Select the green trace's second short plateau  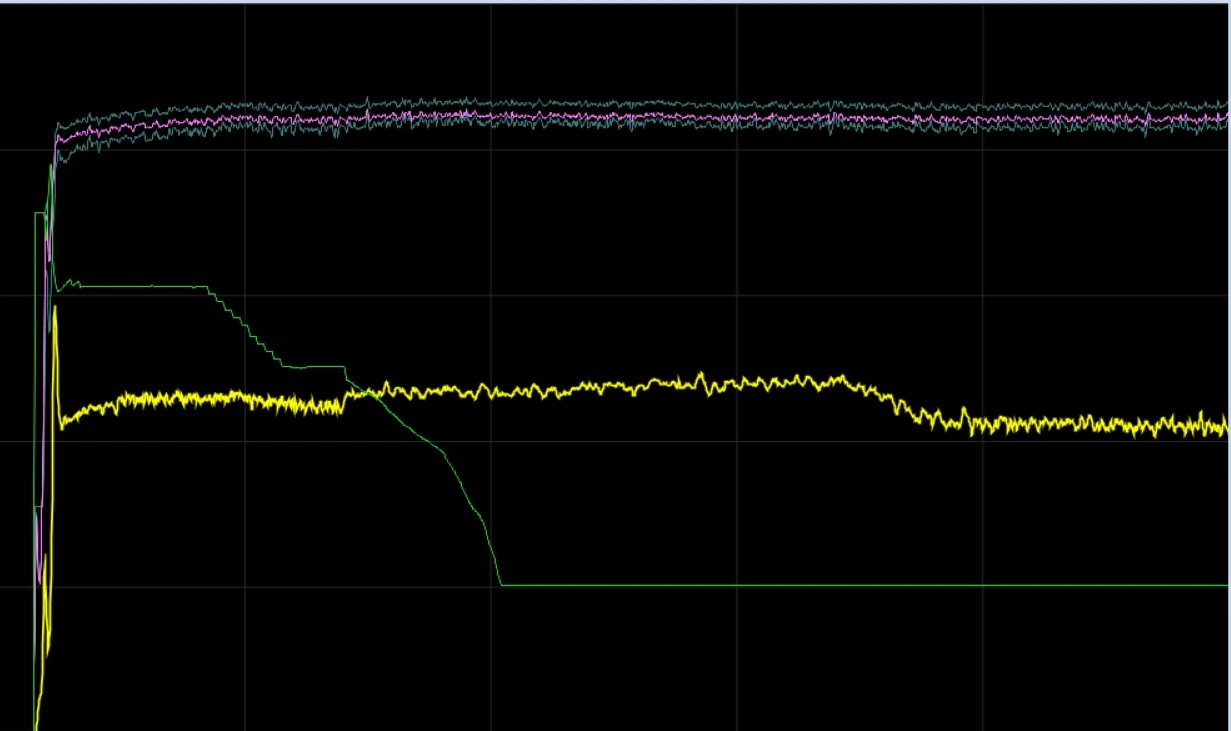(x=315, y=367)
